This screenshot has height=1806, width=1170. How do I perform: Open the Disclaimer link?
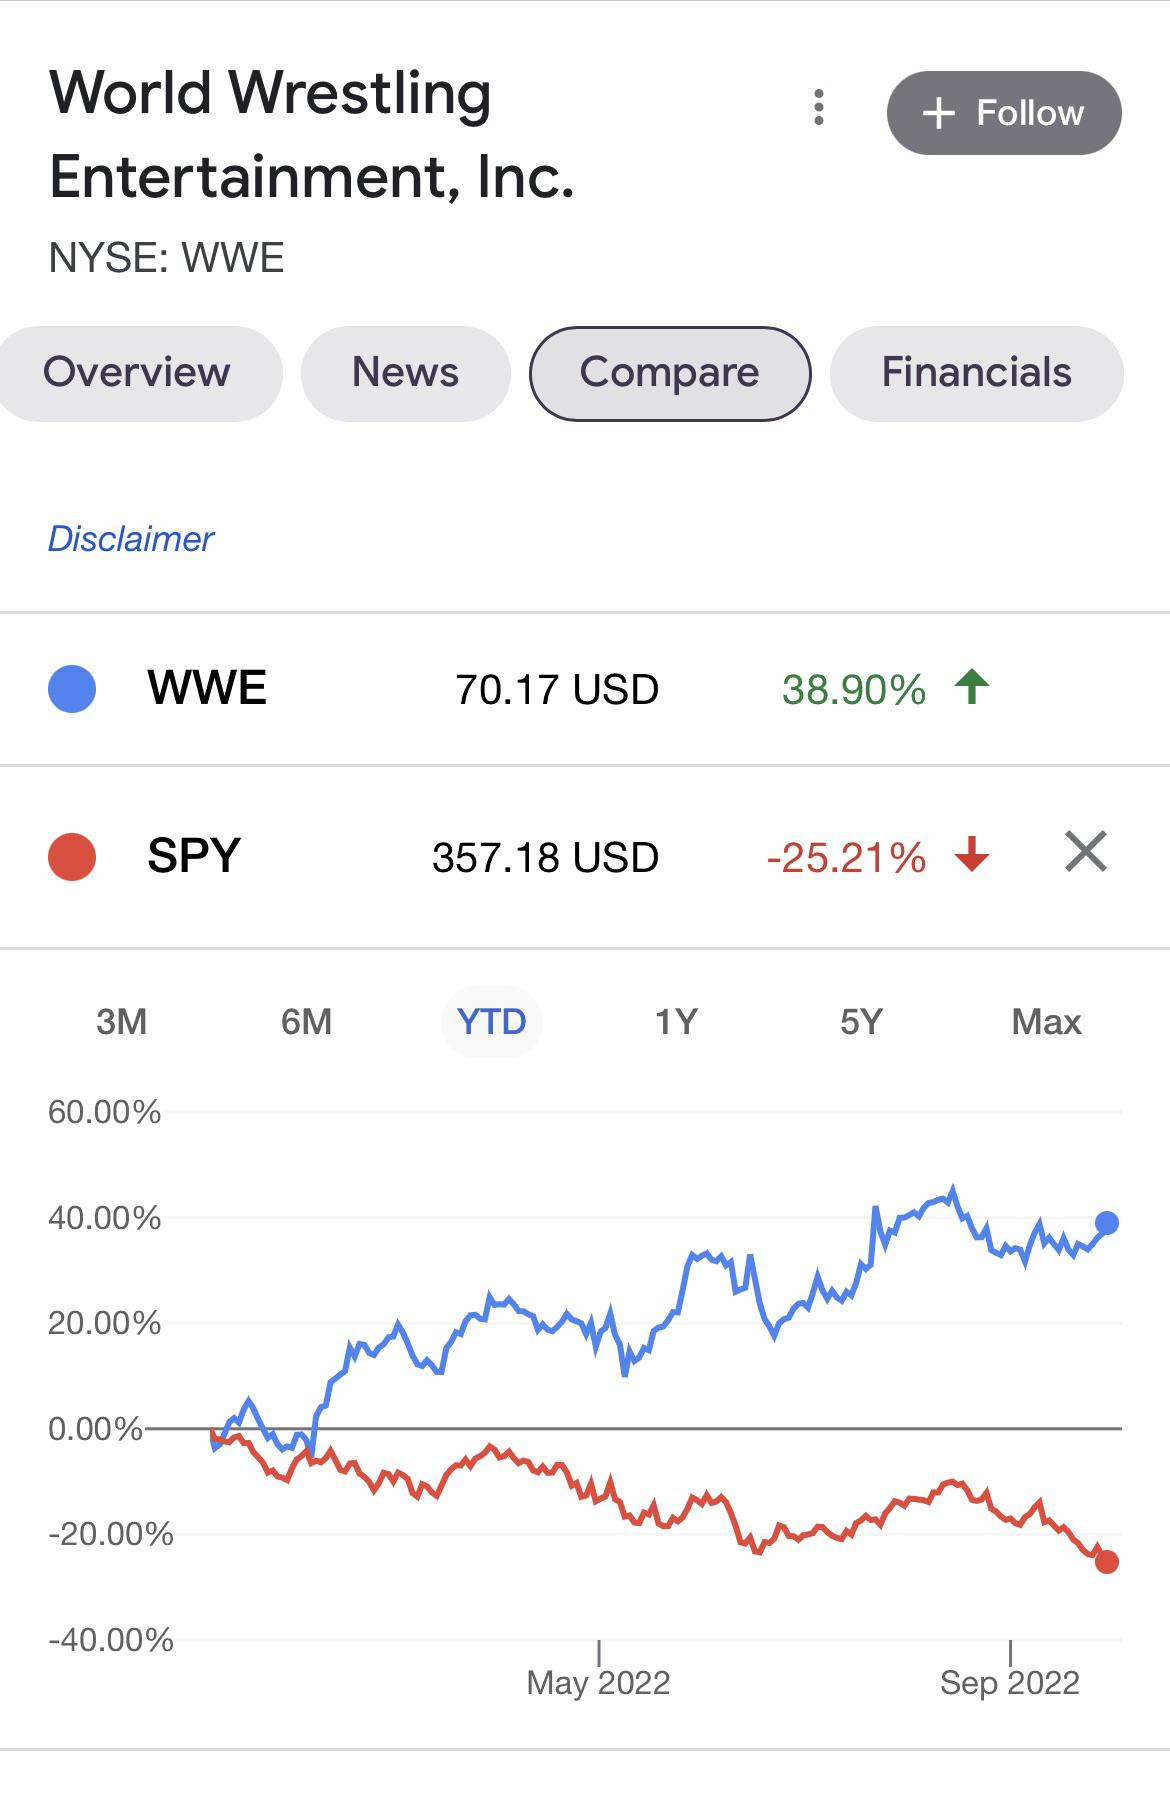(131, 539)
